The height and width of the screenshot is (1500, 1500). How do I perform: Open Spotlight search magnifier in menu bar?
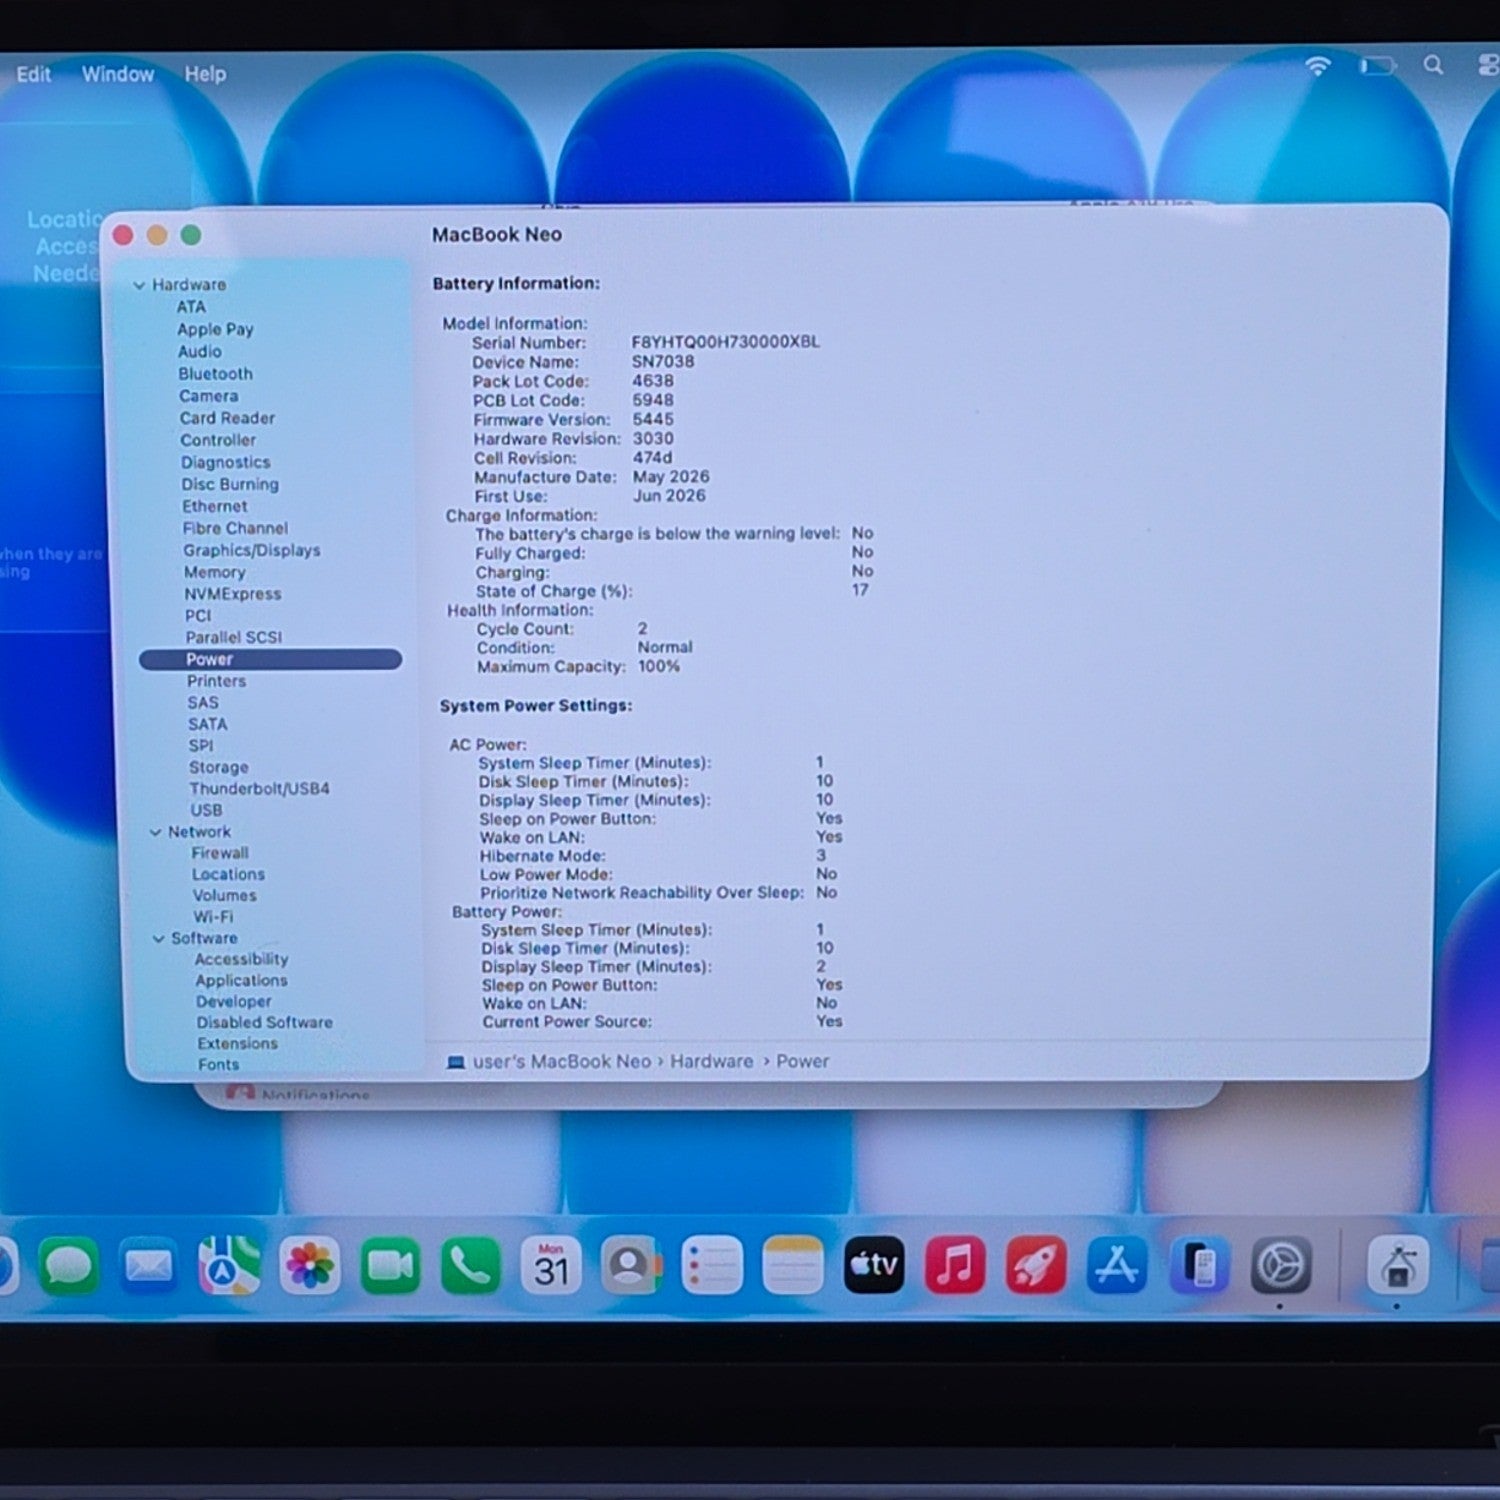click(x=1433, y=65)
